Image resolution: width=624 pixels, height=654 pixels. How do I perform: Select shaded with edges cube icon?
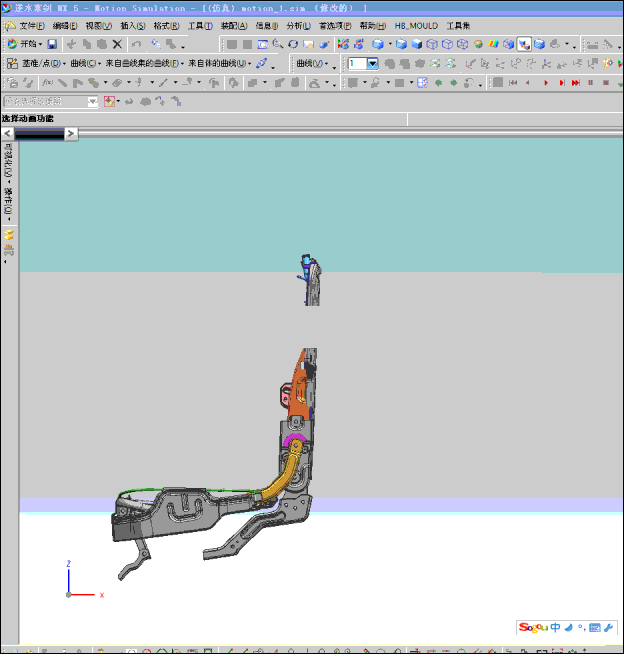click(x=401, y=44)
